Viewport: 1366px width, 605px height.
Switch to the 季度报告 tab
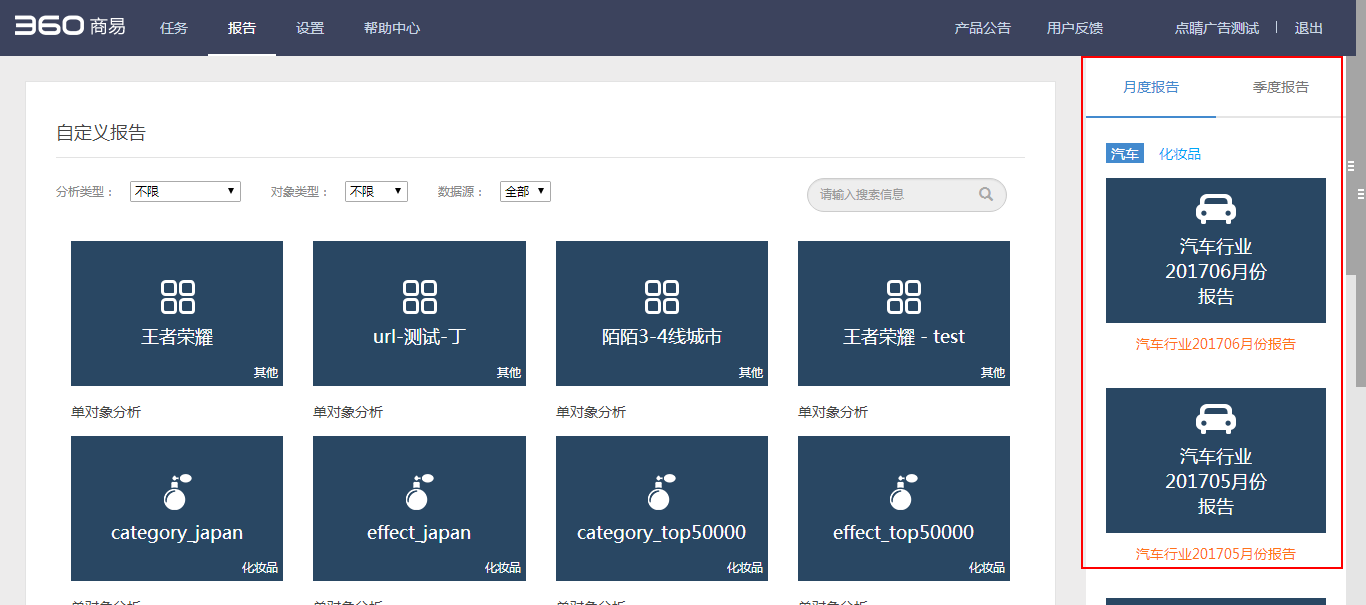tap(1280, 87)
